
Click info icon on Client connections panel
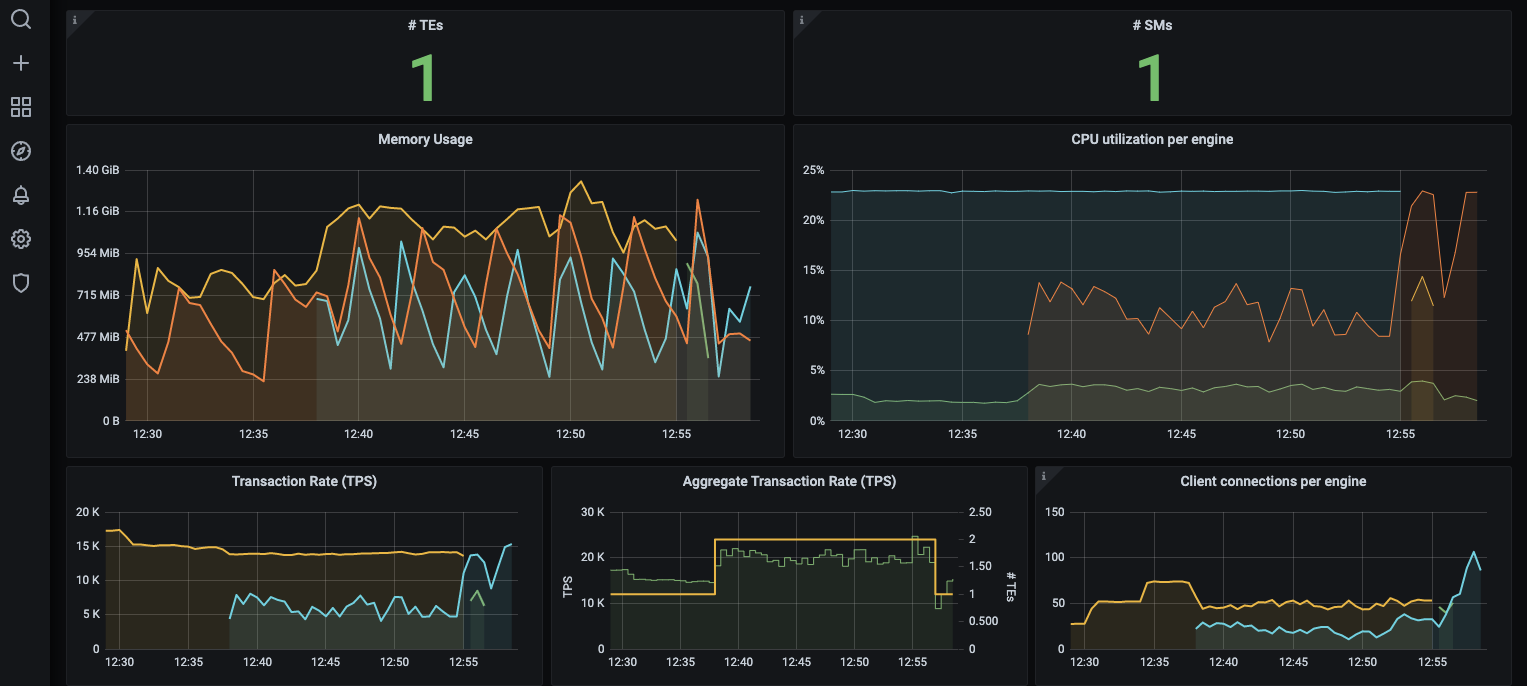tap(1043, 475)
